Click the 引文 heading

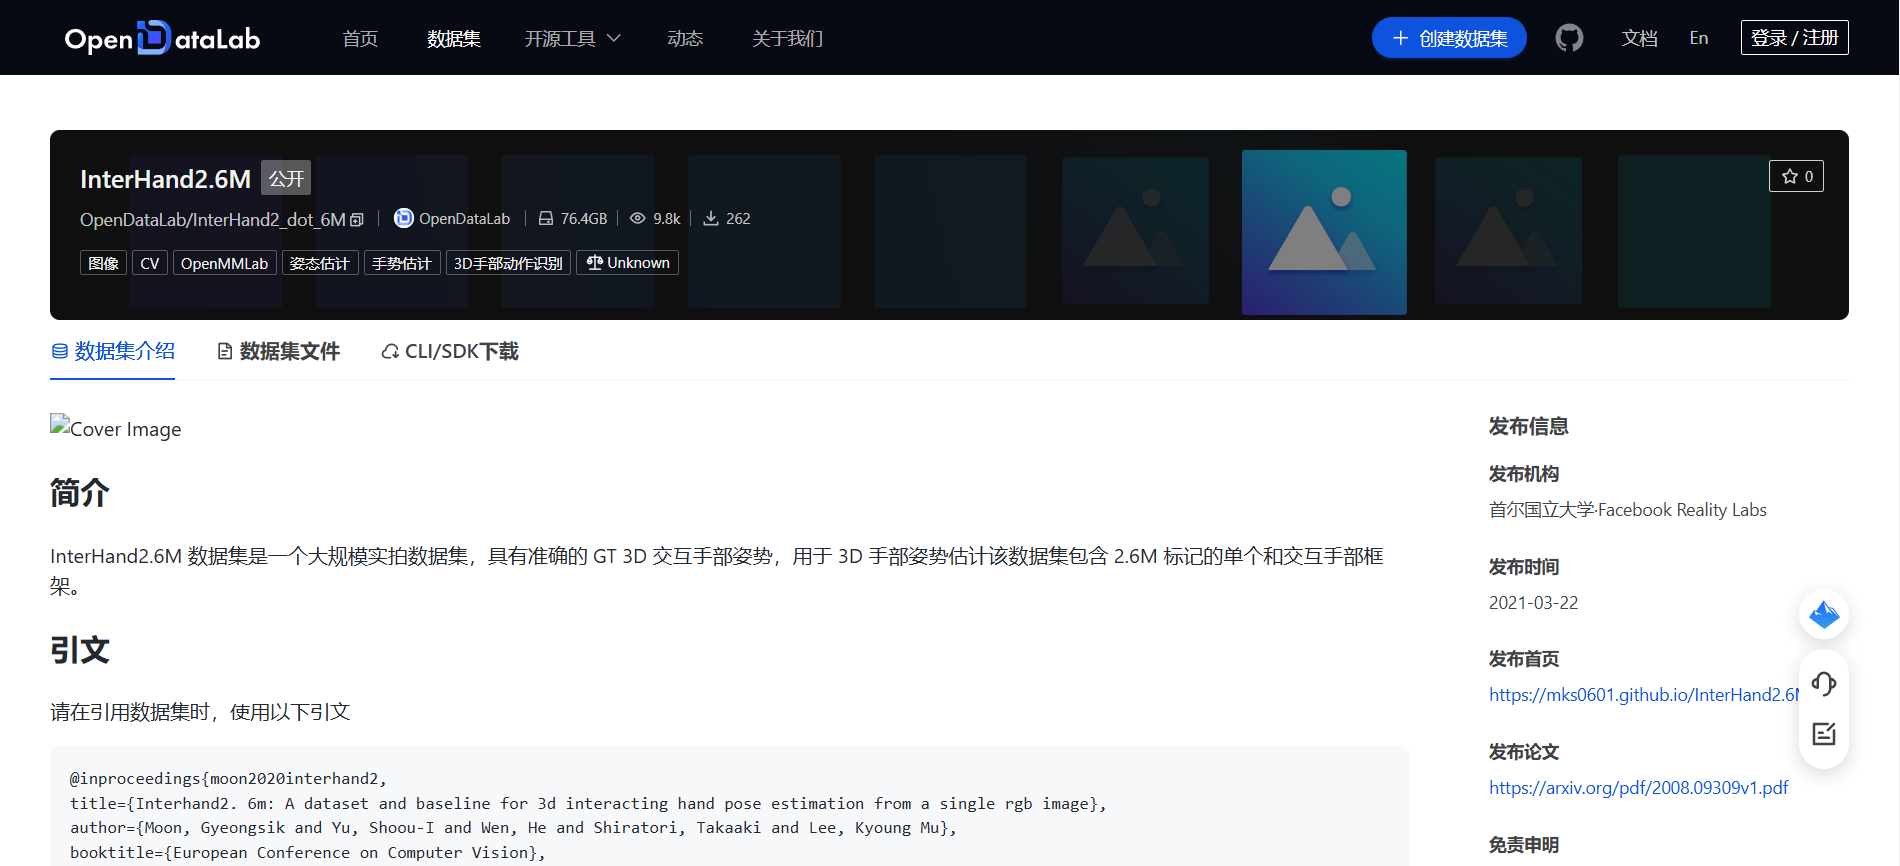click(80, 650)
